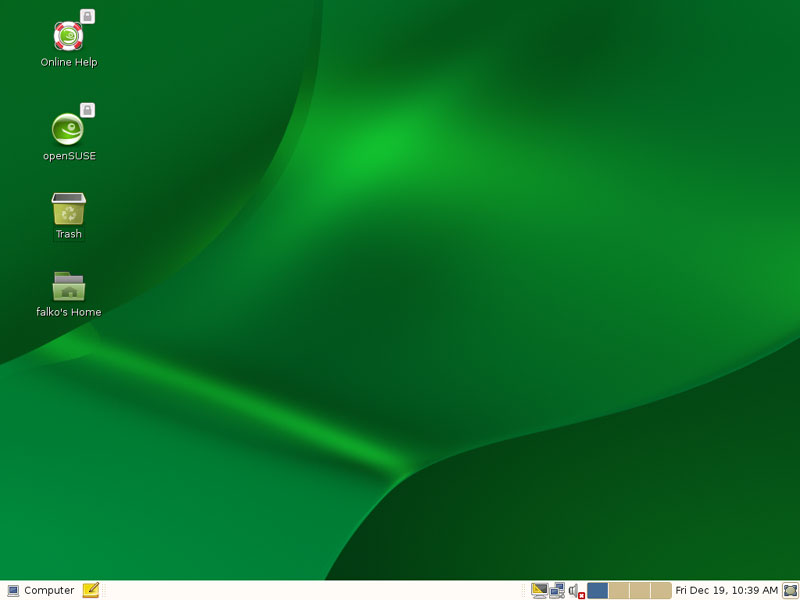The width and height of the screenshot is (800, 600).
Task: Open the display resolution tray applet
Action: tap(539, 590)
